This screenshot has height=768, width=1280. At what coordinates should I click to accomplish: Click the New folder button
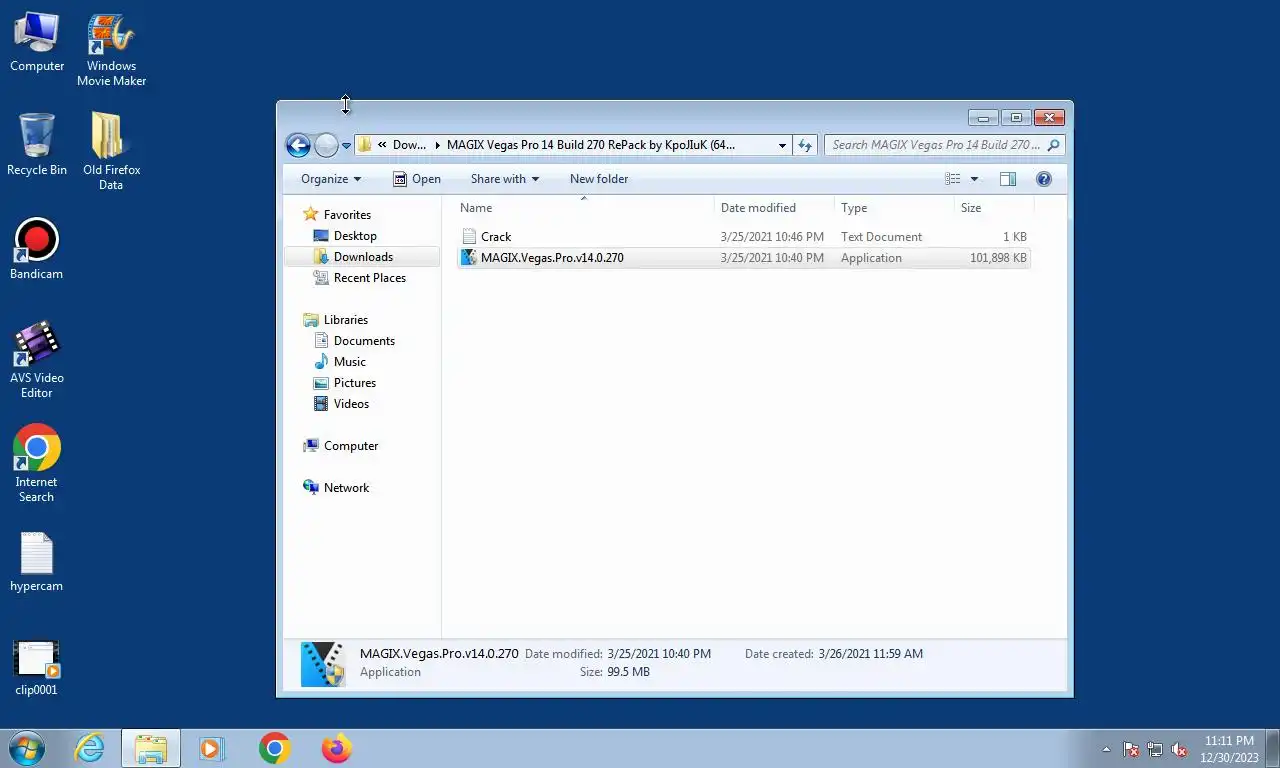tap(599, 179)
